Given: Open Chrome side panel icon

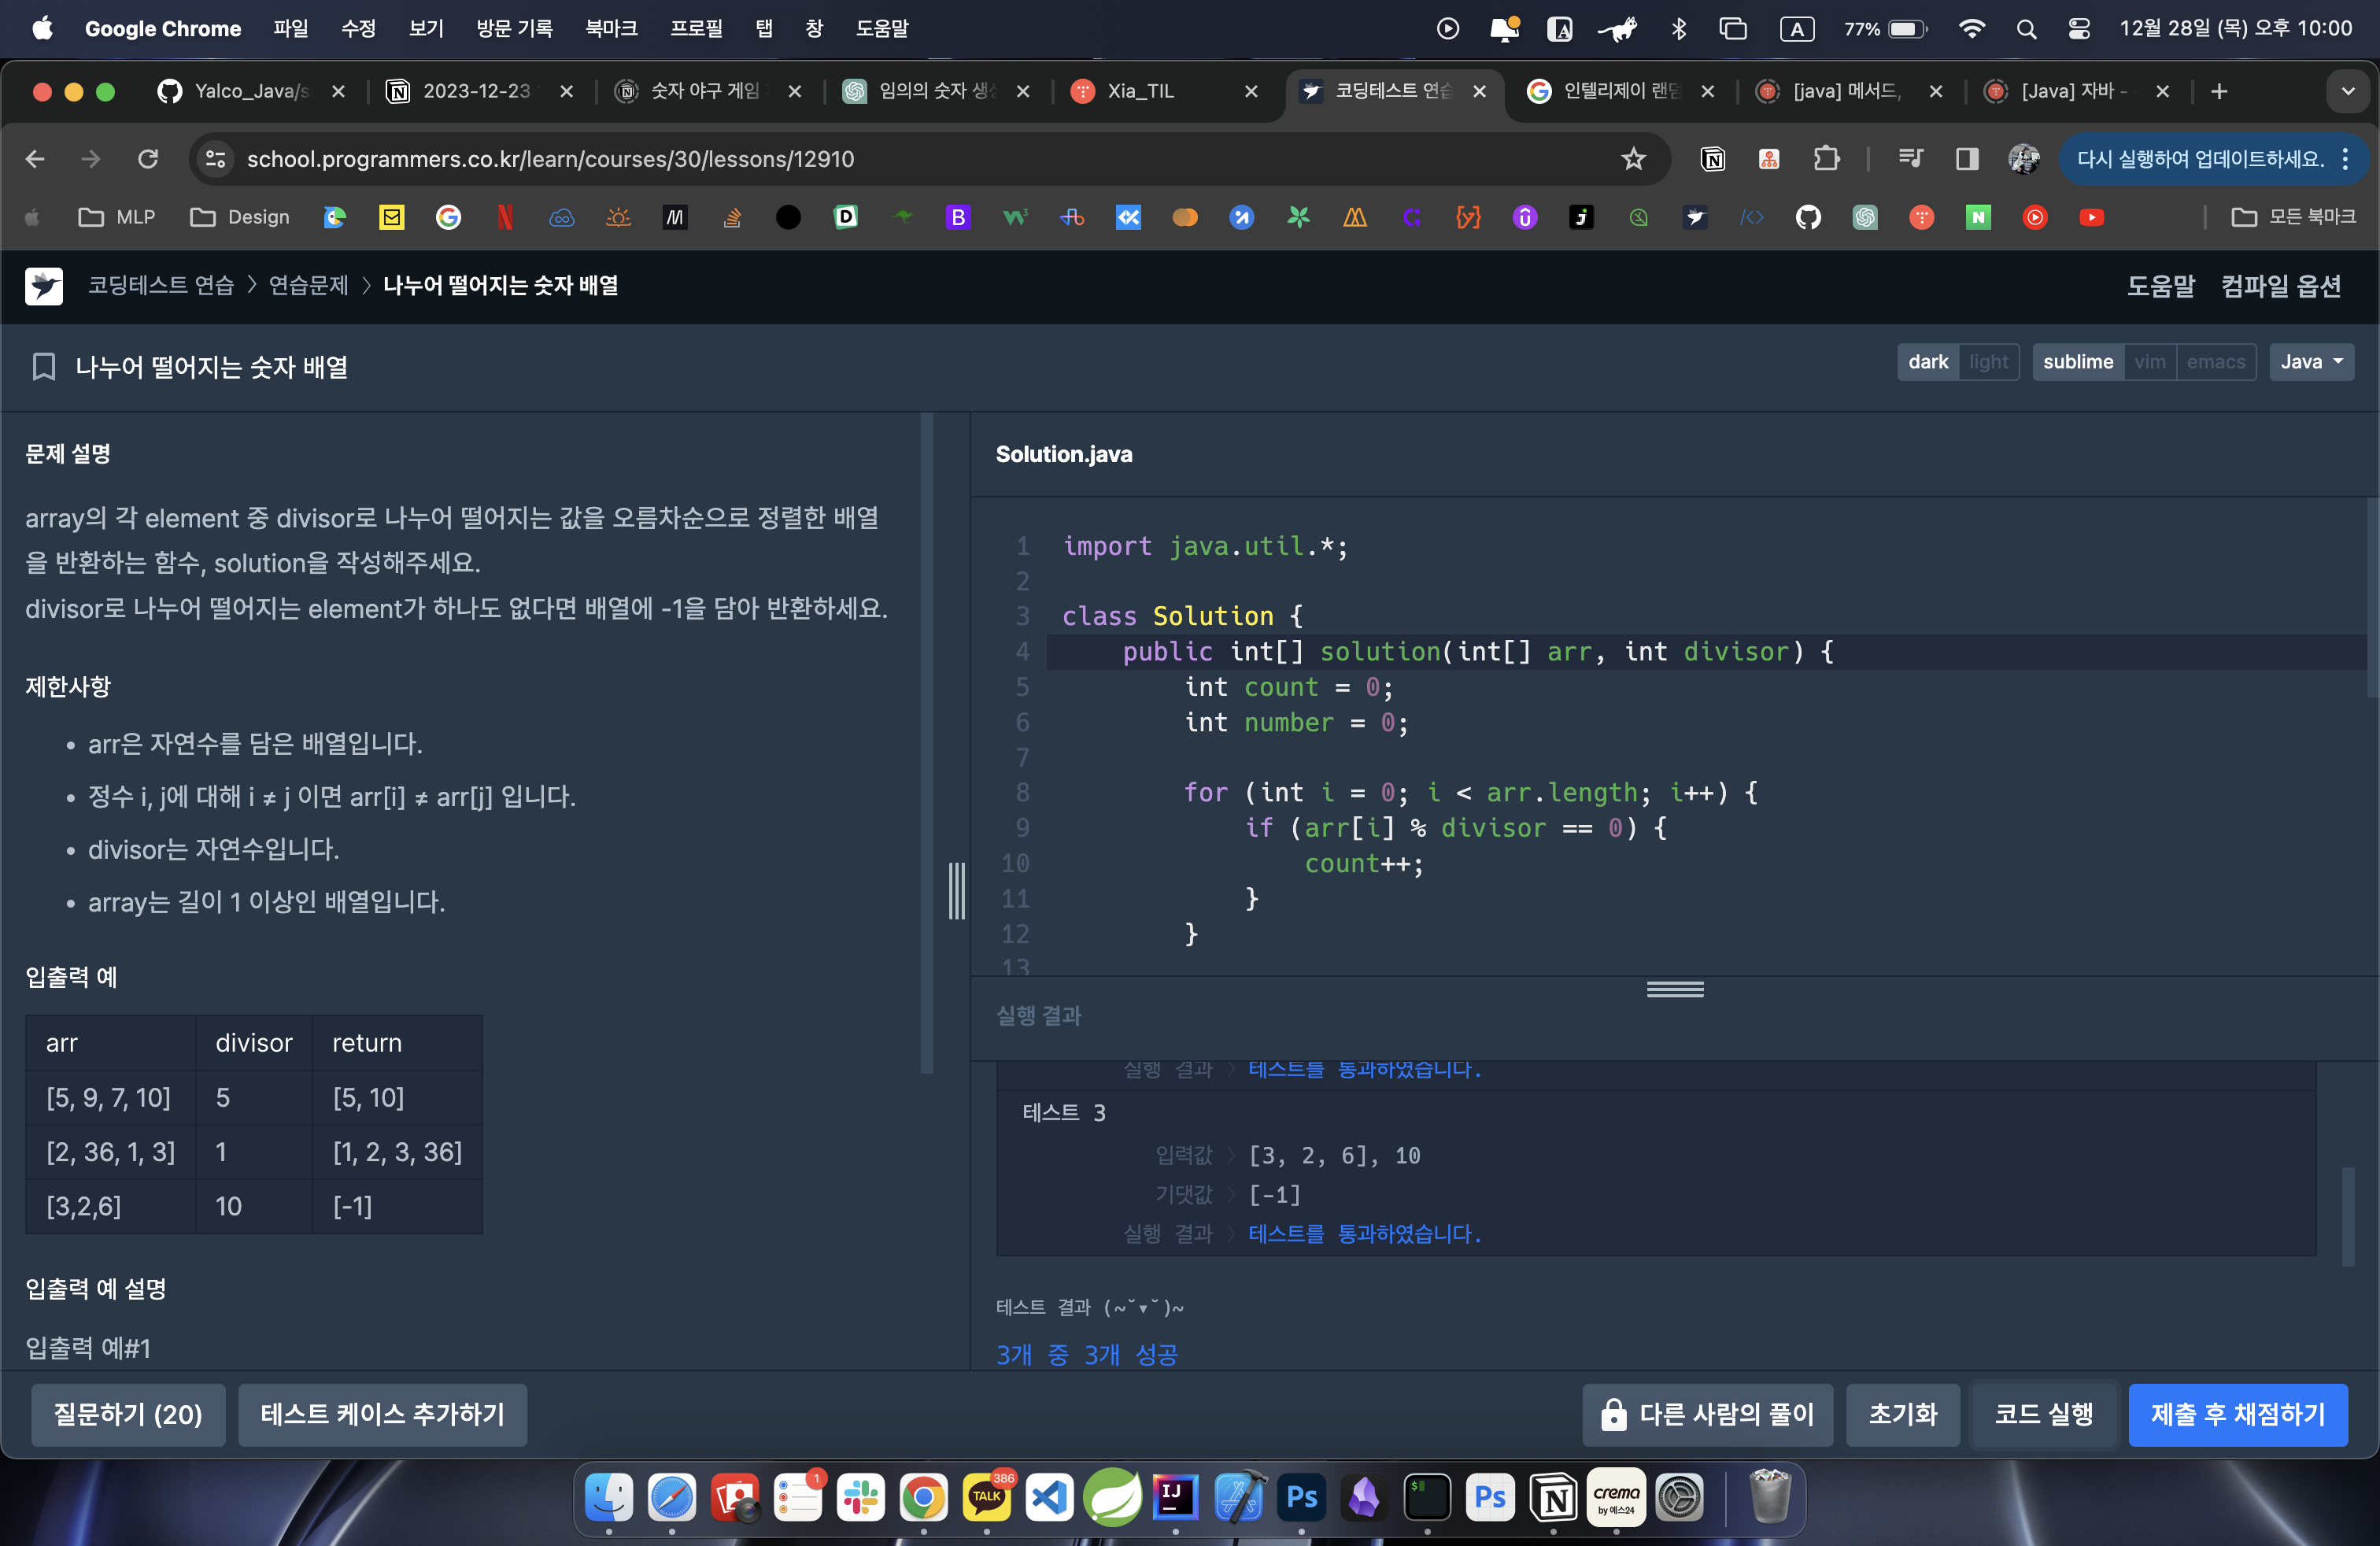Looking at the screenshot, I should [1966, 159].
